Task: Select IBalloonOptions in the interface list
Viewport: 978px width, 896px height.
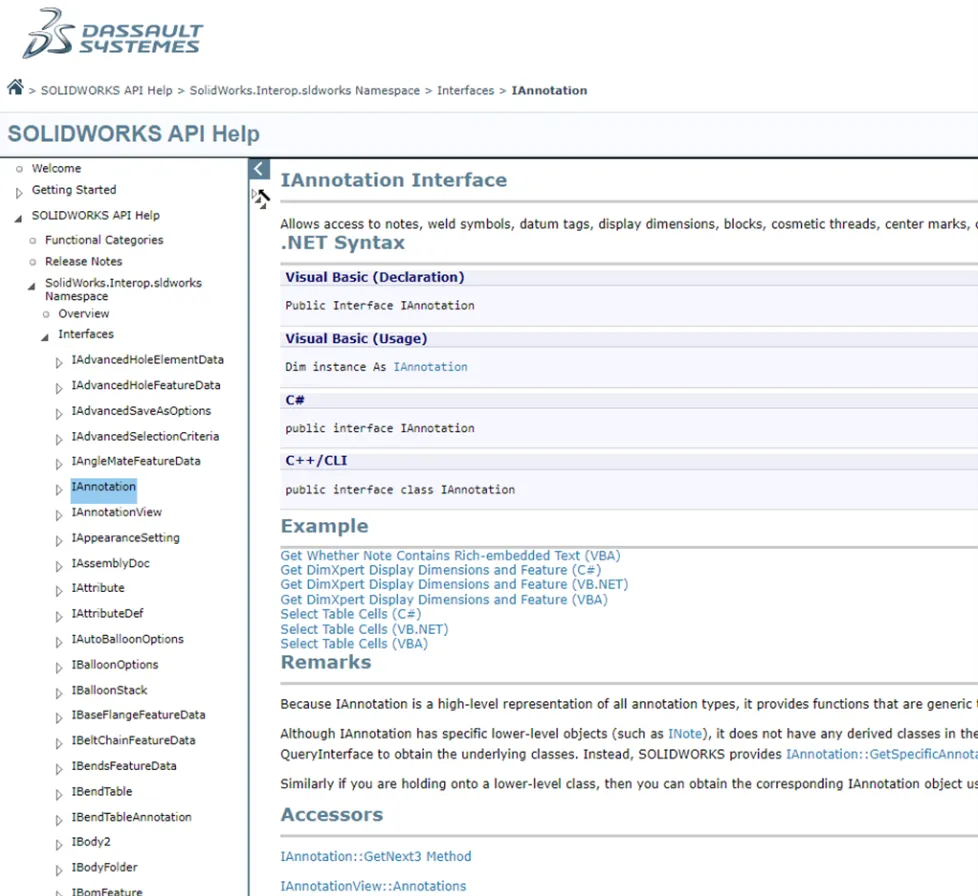Action: [115, 665]
